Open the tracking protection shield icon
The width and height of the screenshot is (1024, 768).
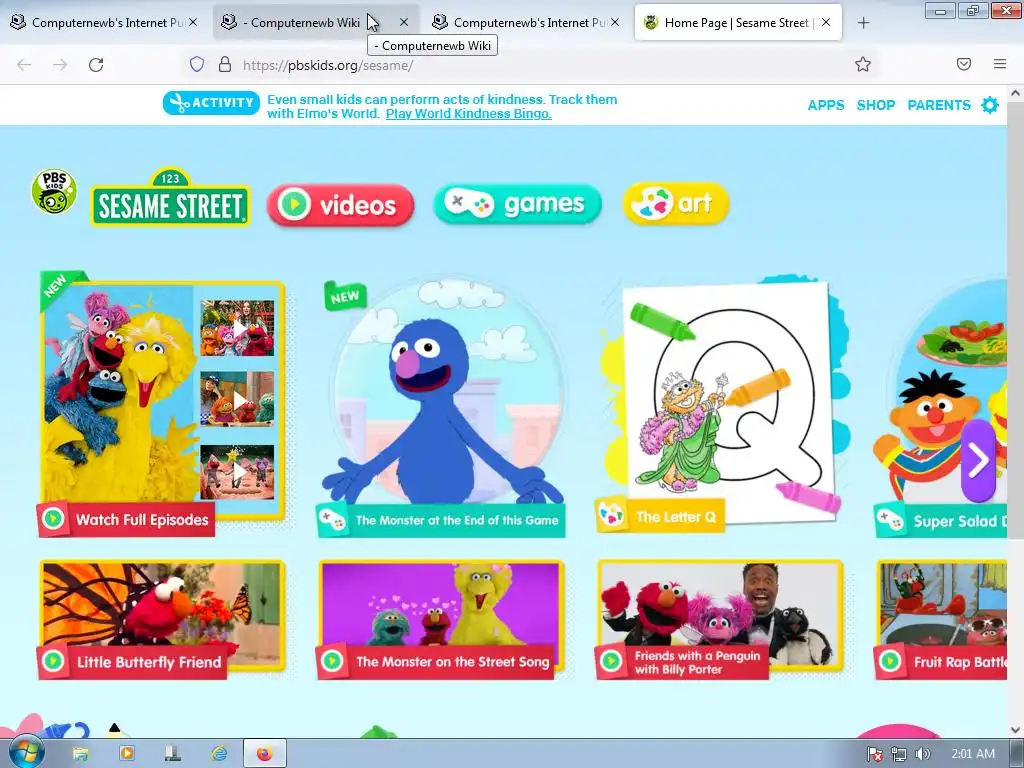(197, 64)
